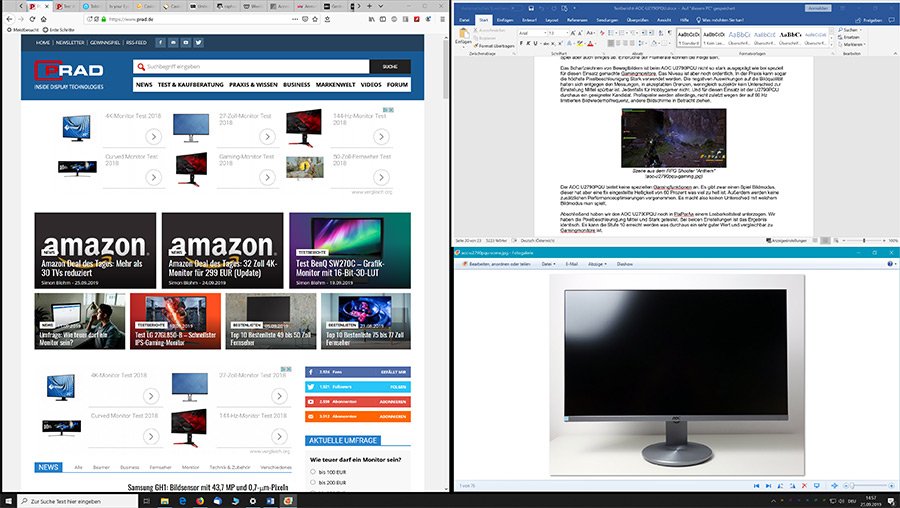This screenshot has width=900, height=508.
Task: Open Firefox library icon
Action: 372,19
